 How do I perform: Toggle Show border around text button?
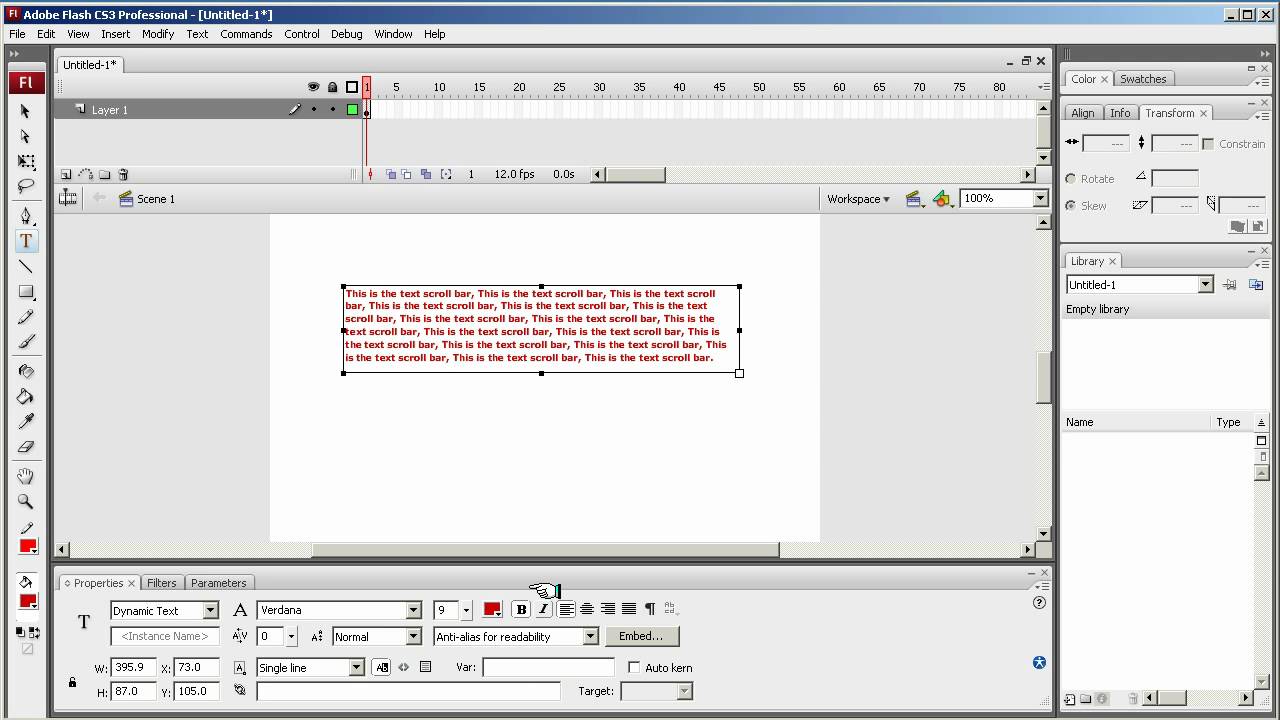click(x=425, y=667)
